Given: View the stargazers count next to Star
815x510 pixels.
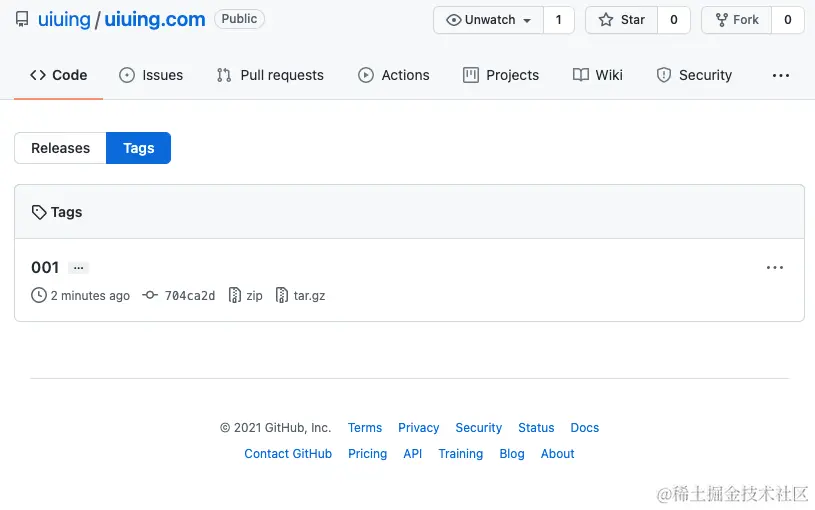Looking at the screenshot, I should click(x=674, y=20).
